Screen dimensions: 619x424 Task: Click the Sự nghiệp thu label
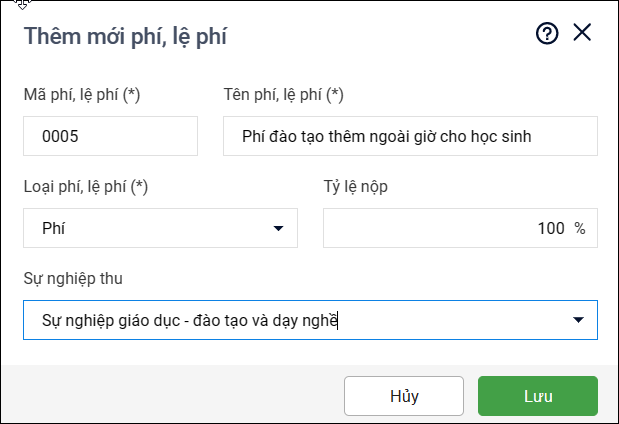tap(73, 277)
